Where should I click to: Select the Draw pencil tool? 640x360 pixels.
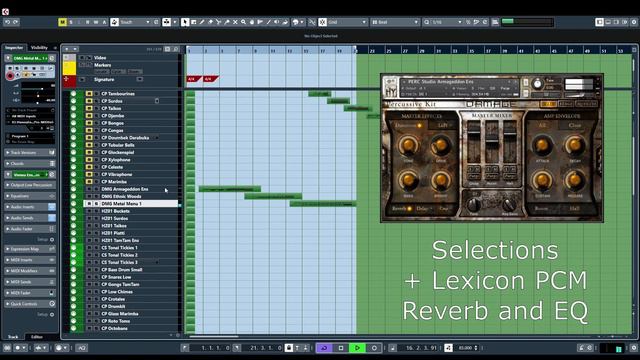pyautogui.click(x=202, y=22)
